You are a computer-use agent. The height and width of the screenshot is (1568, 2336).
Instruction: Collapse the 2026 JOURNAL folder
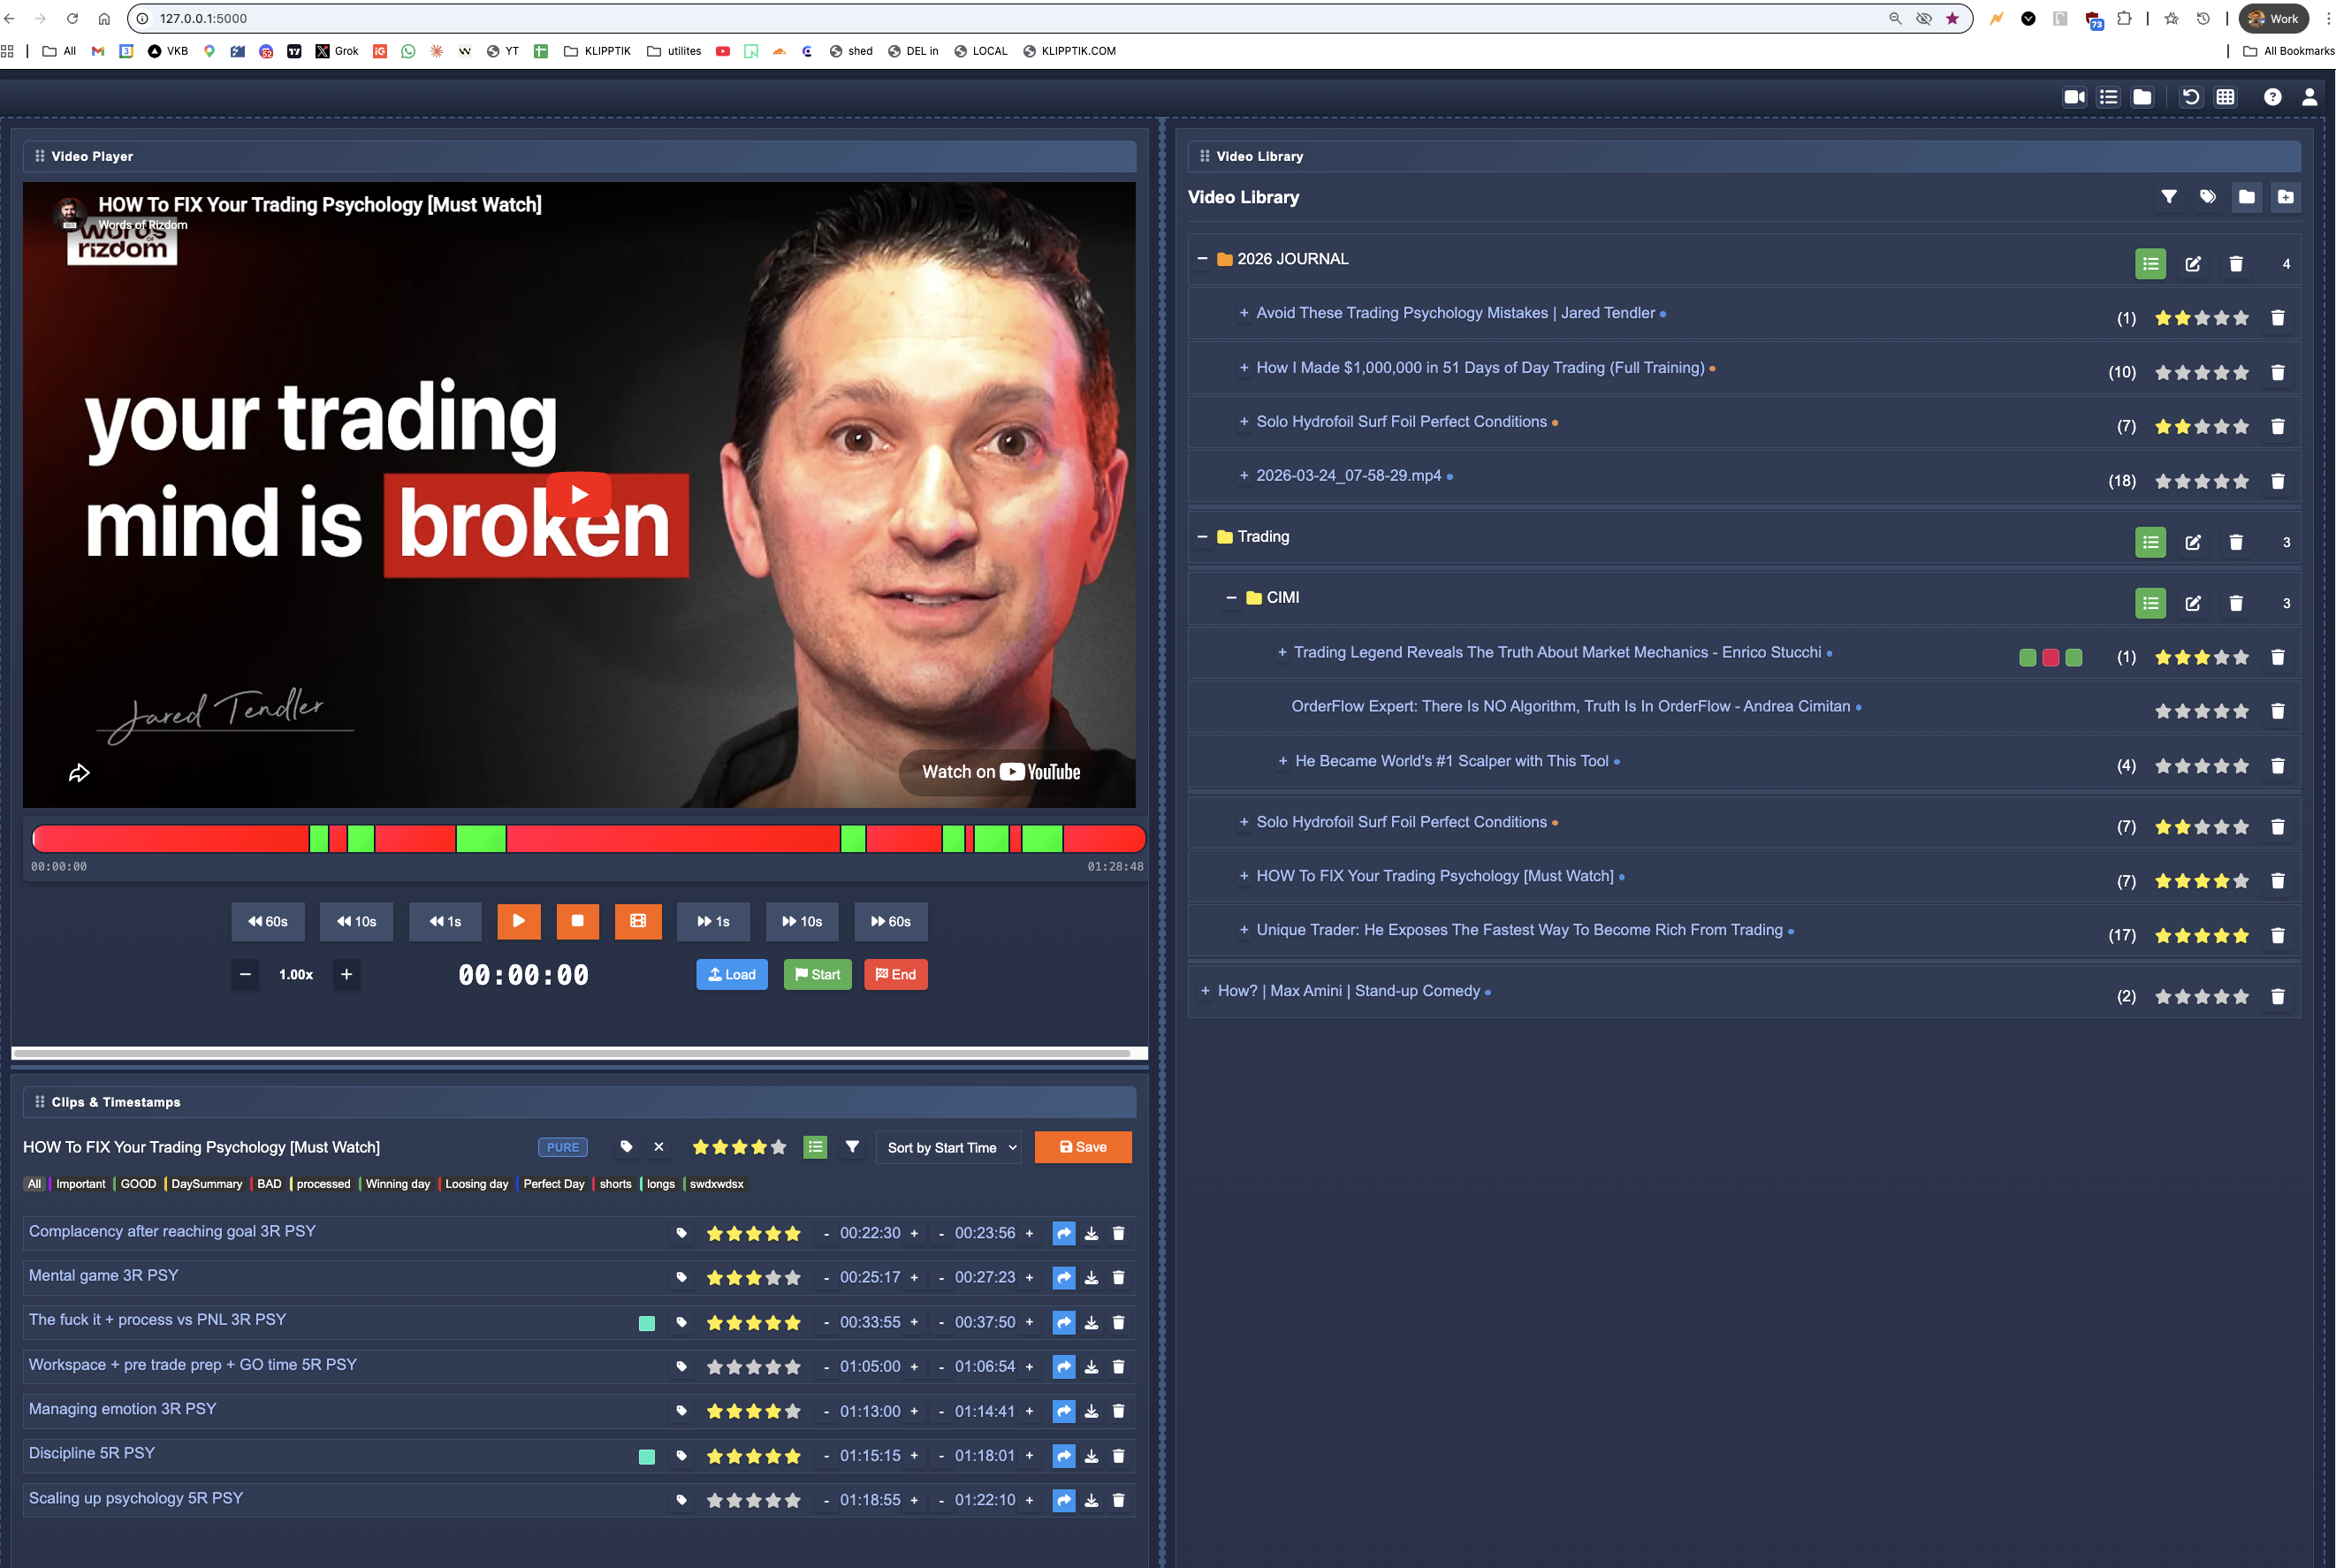1202,259
